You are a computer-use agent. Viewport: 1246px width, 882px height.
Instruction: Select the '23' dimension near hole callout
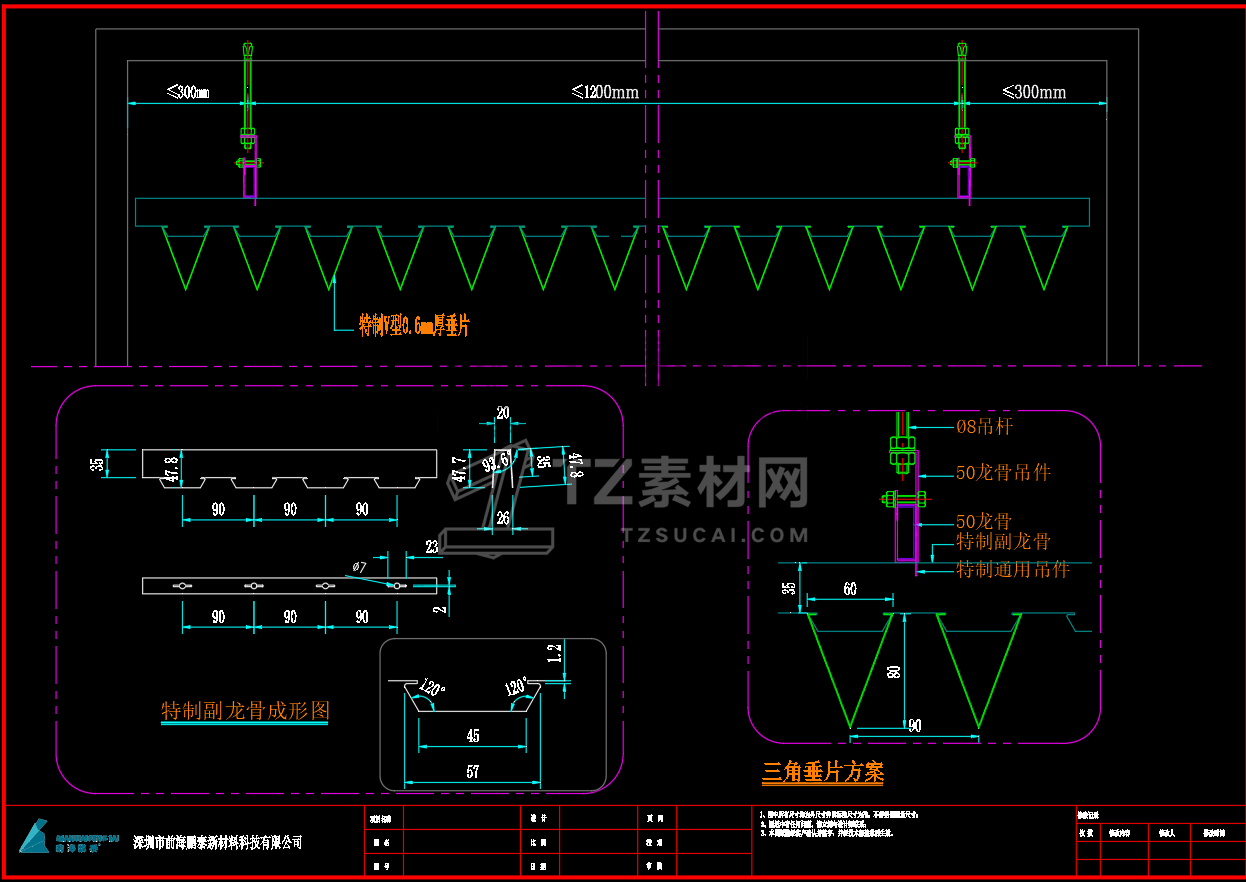[x=432, y=546]
